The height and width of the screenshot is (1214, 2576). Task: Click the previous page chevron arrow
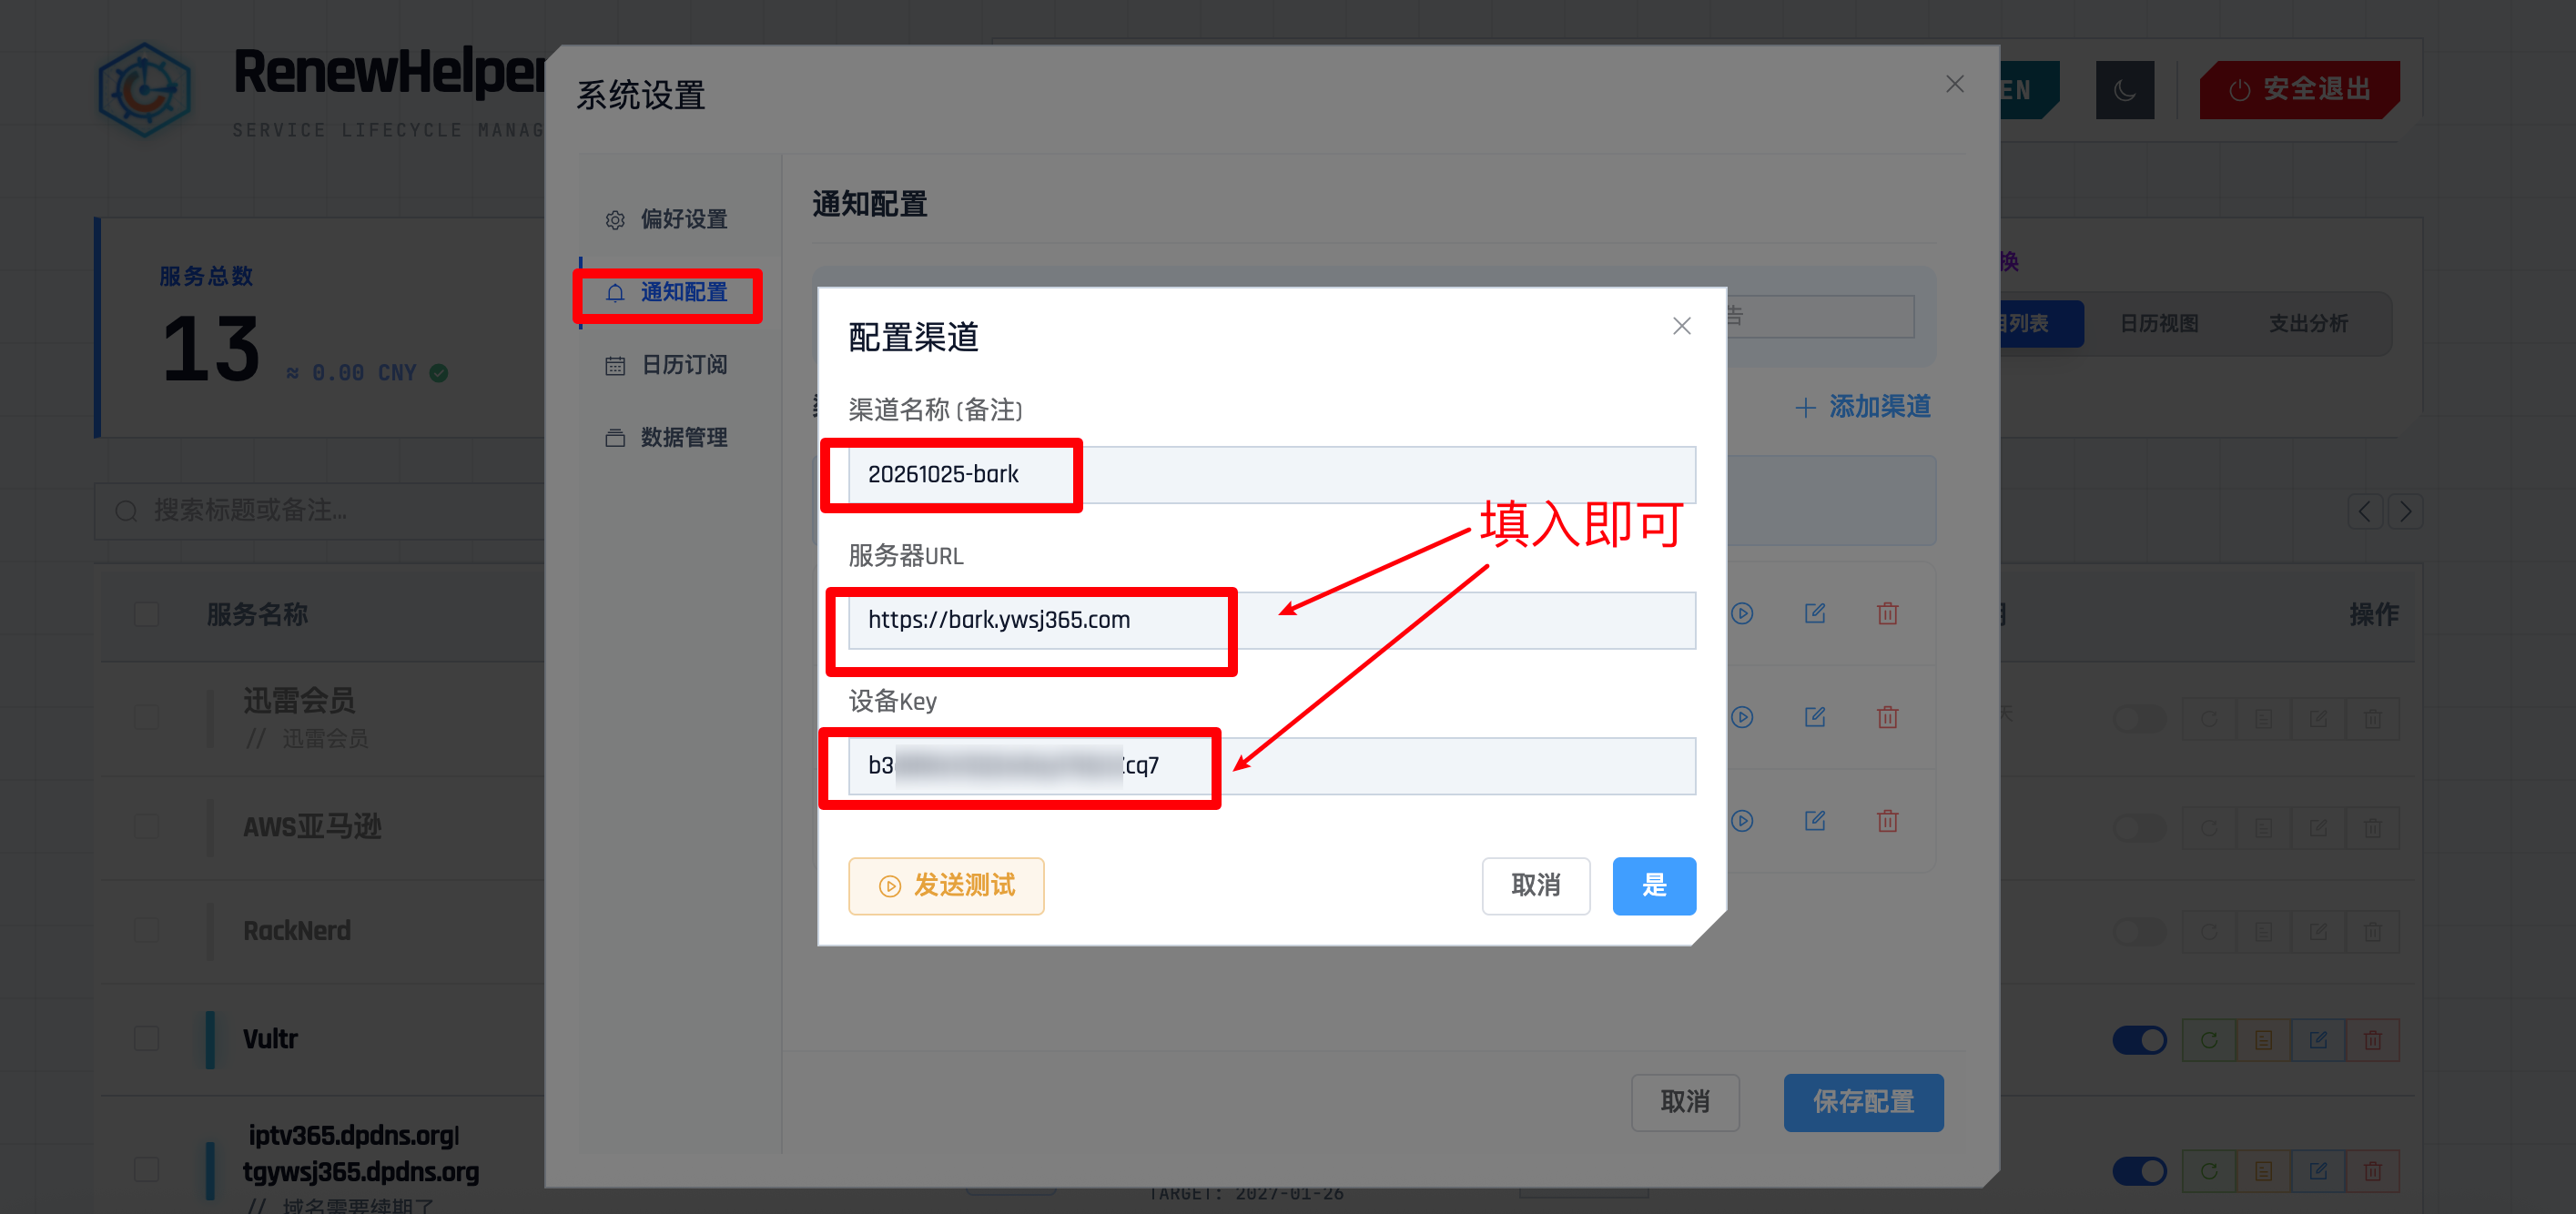pyautogui.click(x=2364, y=512)
